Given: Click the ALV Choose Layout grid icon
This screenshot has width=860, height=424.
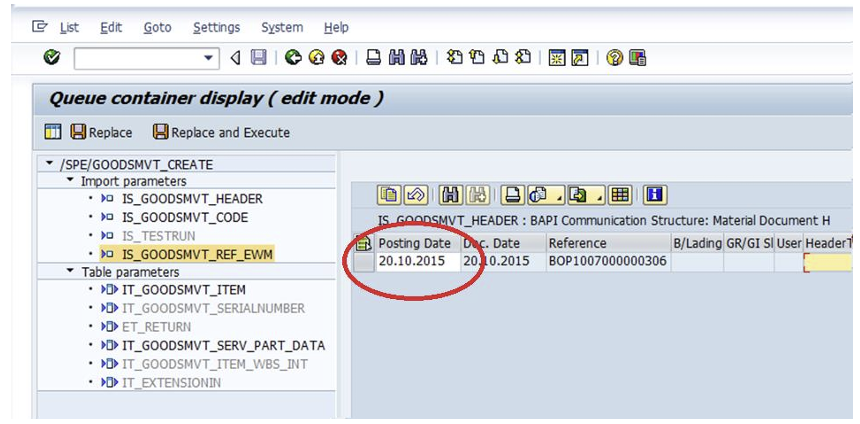Looking at the screenshot, I should pyautogui.click(x=620, y=195).
